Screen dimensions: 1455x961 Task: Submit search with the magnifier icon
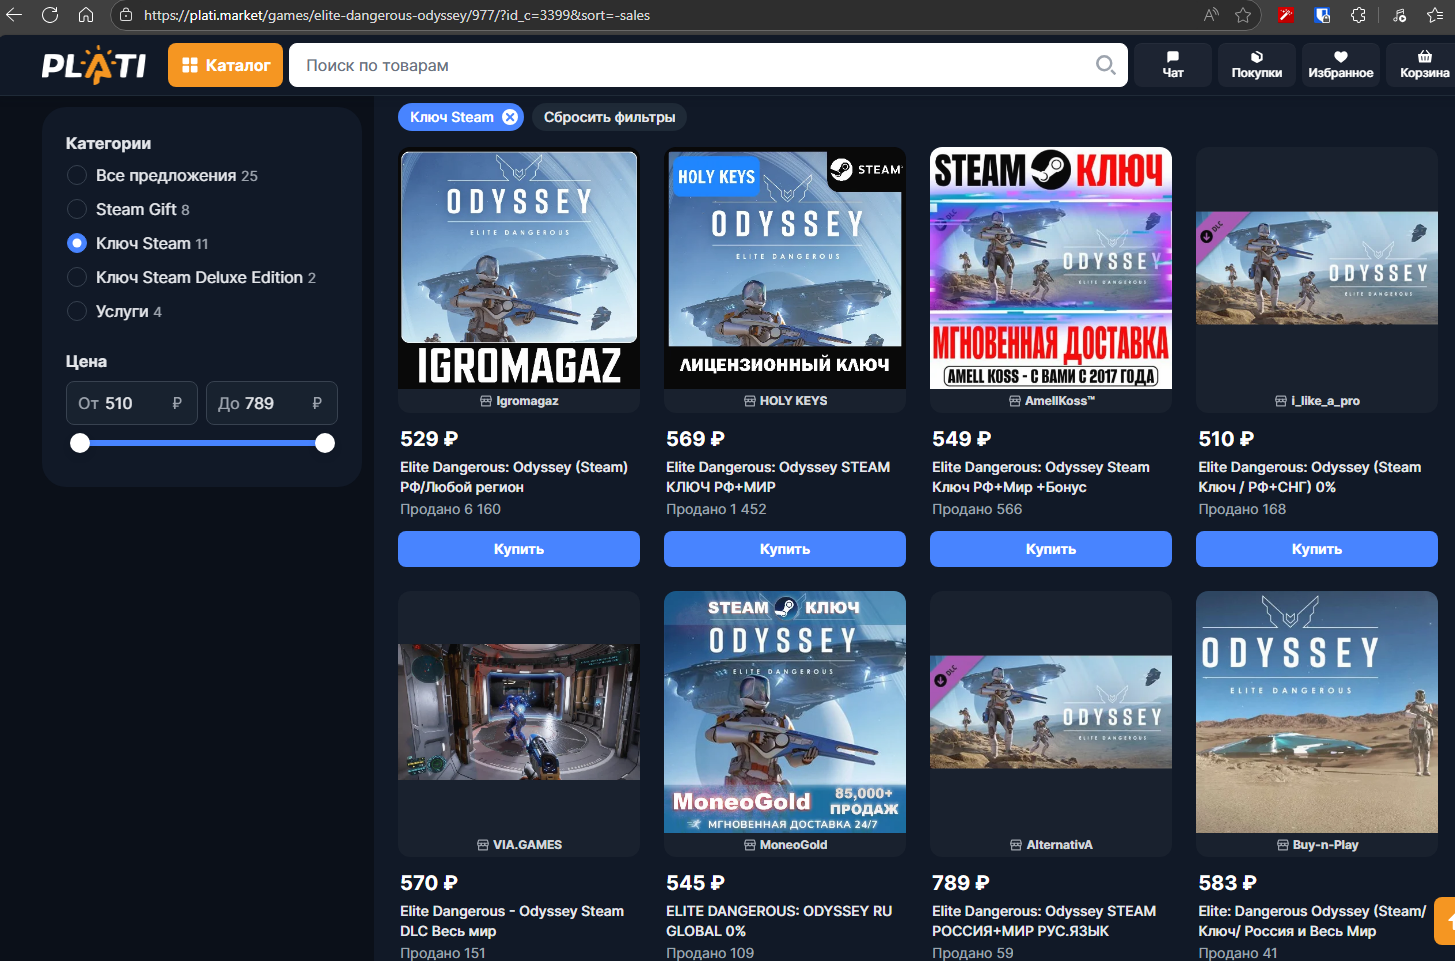tap(1105, 65)
